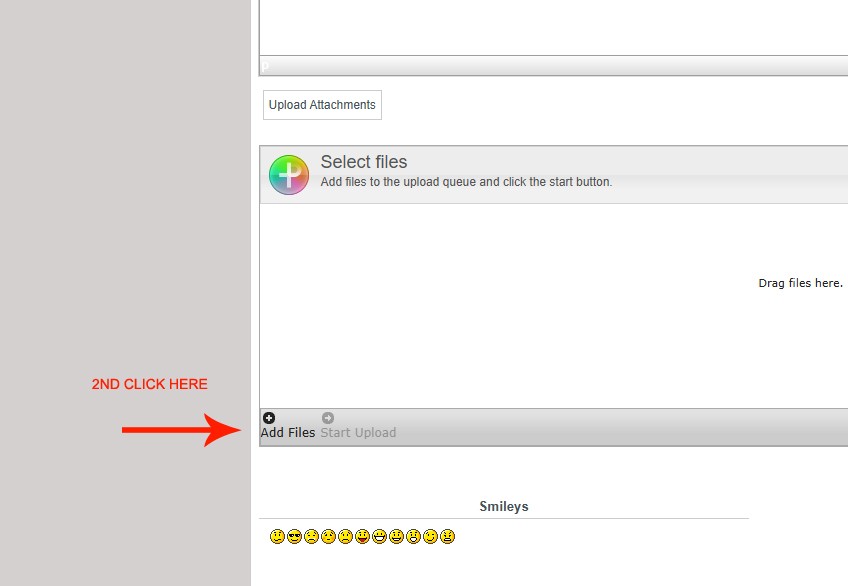Viewport: 848px width, 586px height.
Task: Click the Add Files button
Action: 288,426
